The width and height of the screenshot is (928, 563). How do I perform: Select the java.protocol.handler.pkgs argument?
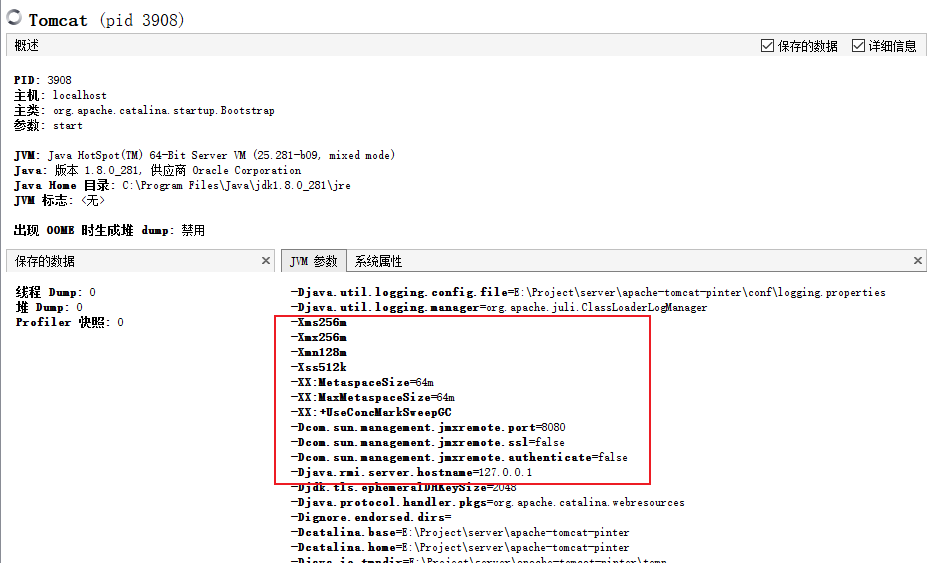click(x=488, y=502)
